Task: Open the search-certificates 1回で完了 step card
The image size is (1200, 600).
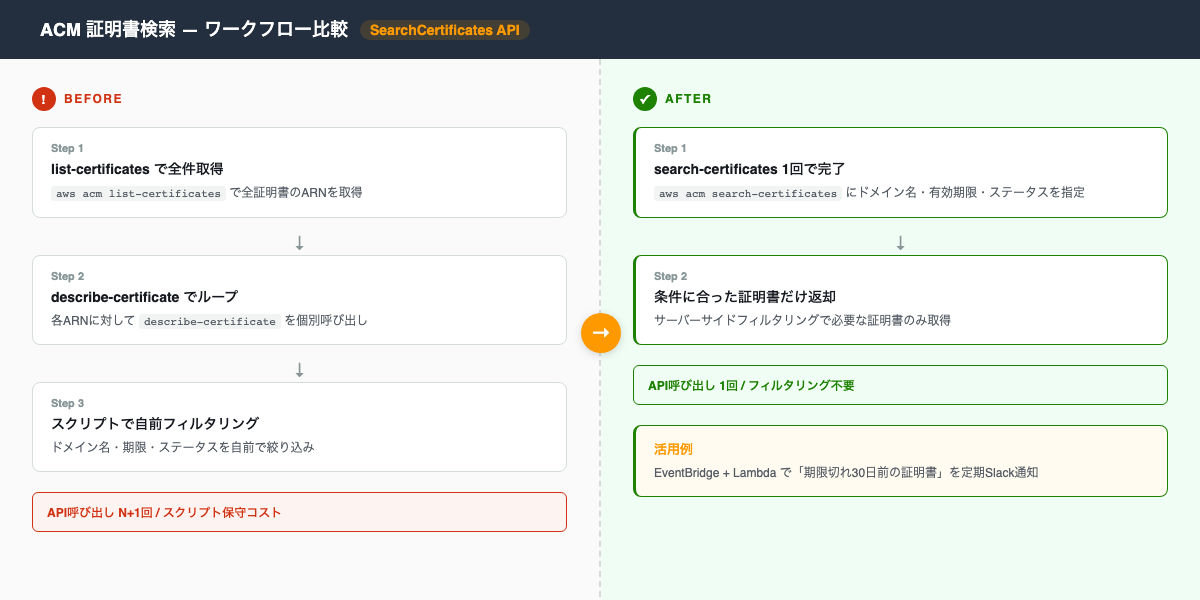Action: tap(900, 172)
